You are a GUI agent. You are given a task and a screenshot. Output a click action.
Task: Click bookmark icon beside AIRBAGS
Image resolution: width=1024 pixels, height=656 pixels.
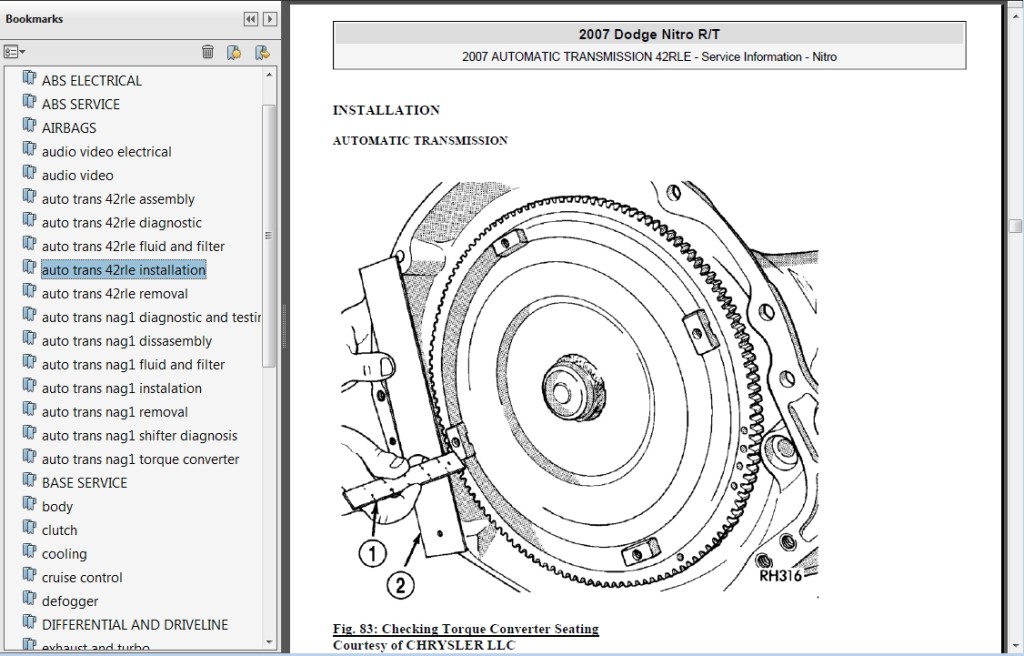coord(29,125)
